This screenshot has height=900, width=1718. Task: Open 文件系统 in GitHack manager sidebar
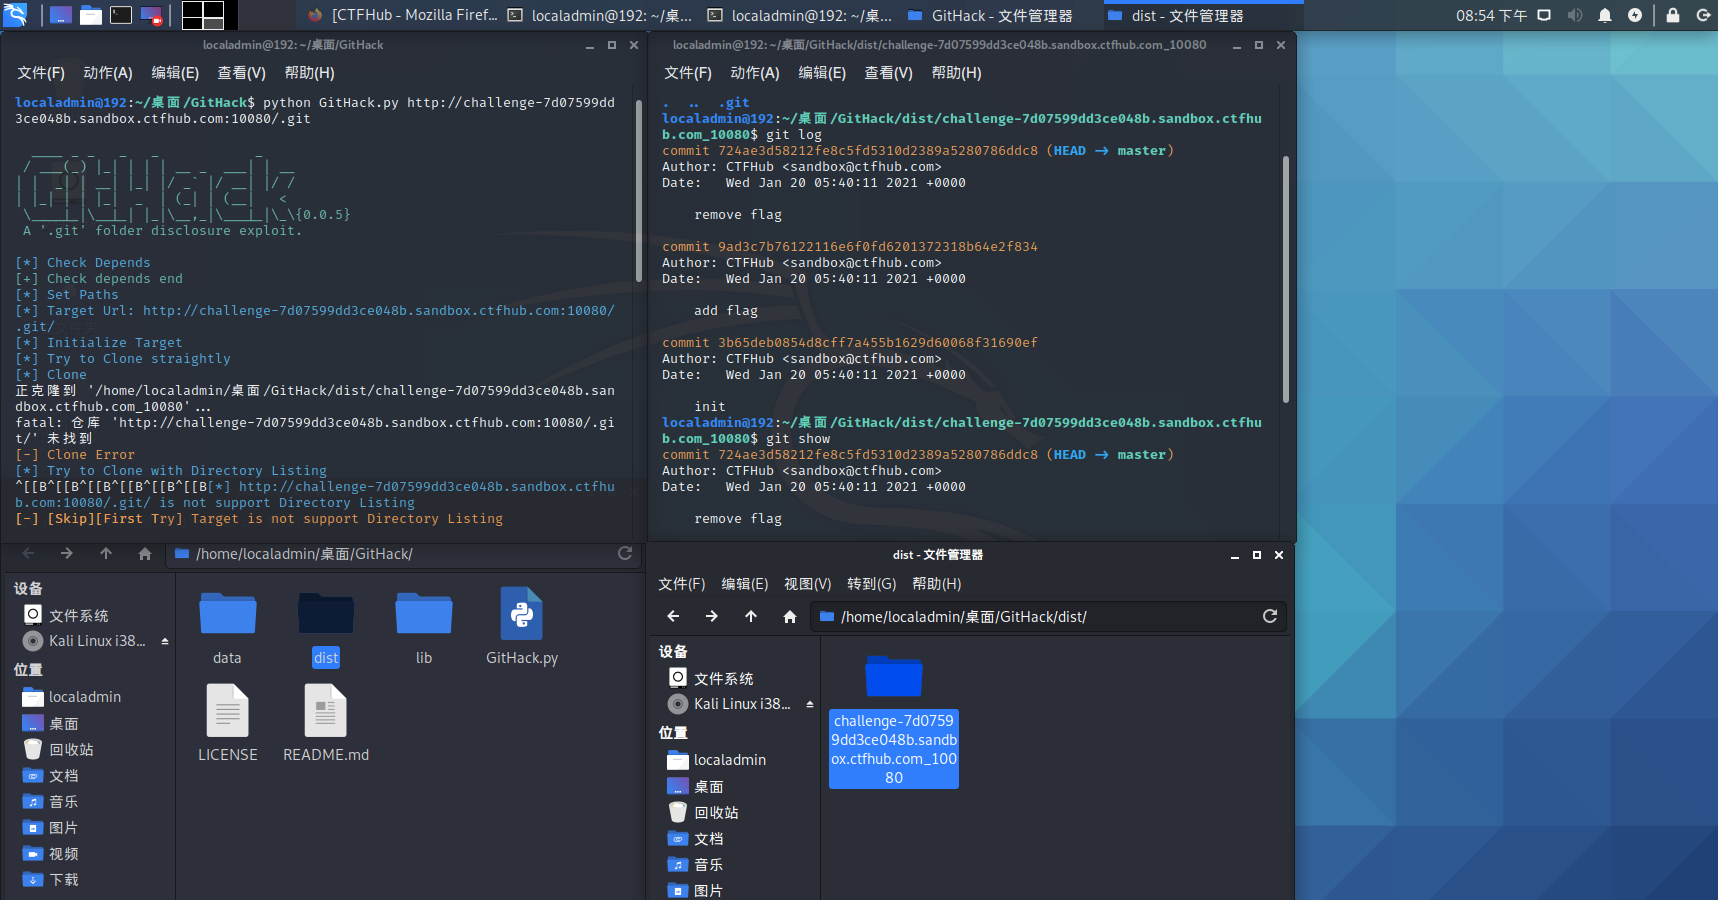pyautogui.click(x=79, y=615)
